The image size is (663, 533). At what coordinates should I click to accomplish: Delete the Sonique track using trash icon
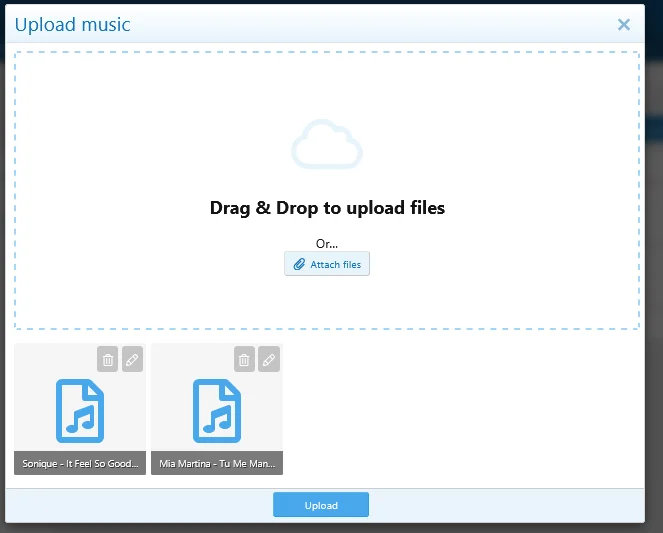click(107, 359)
